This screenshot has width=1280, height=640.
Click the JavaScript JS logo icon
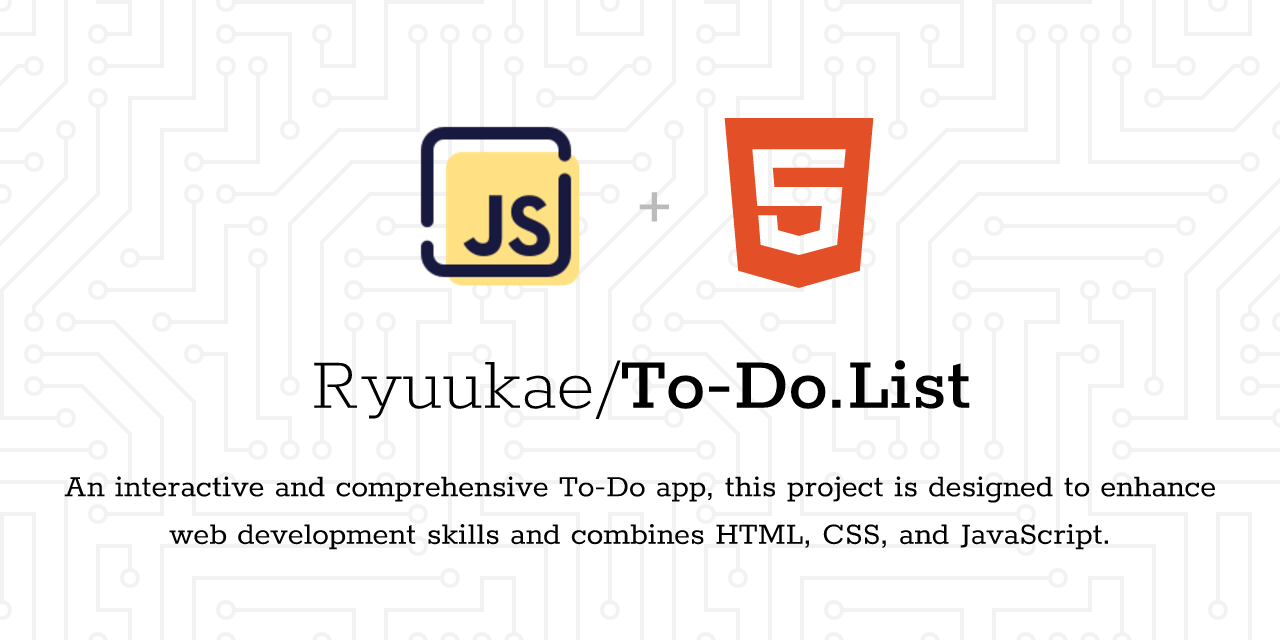coord(500,205)
